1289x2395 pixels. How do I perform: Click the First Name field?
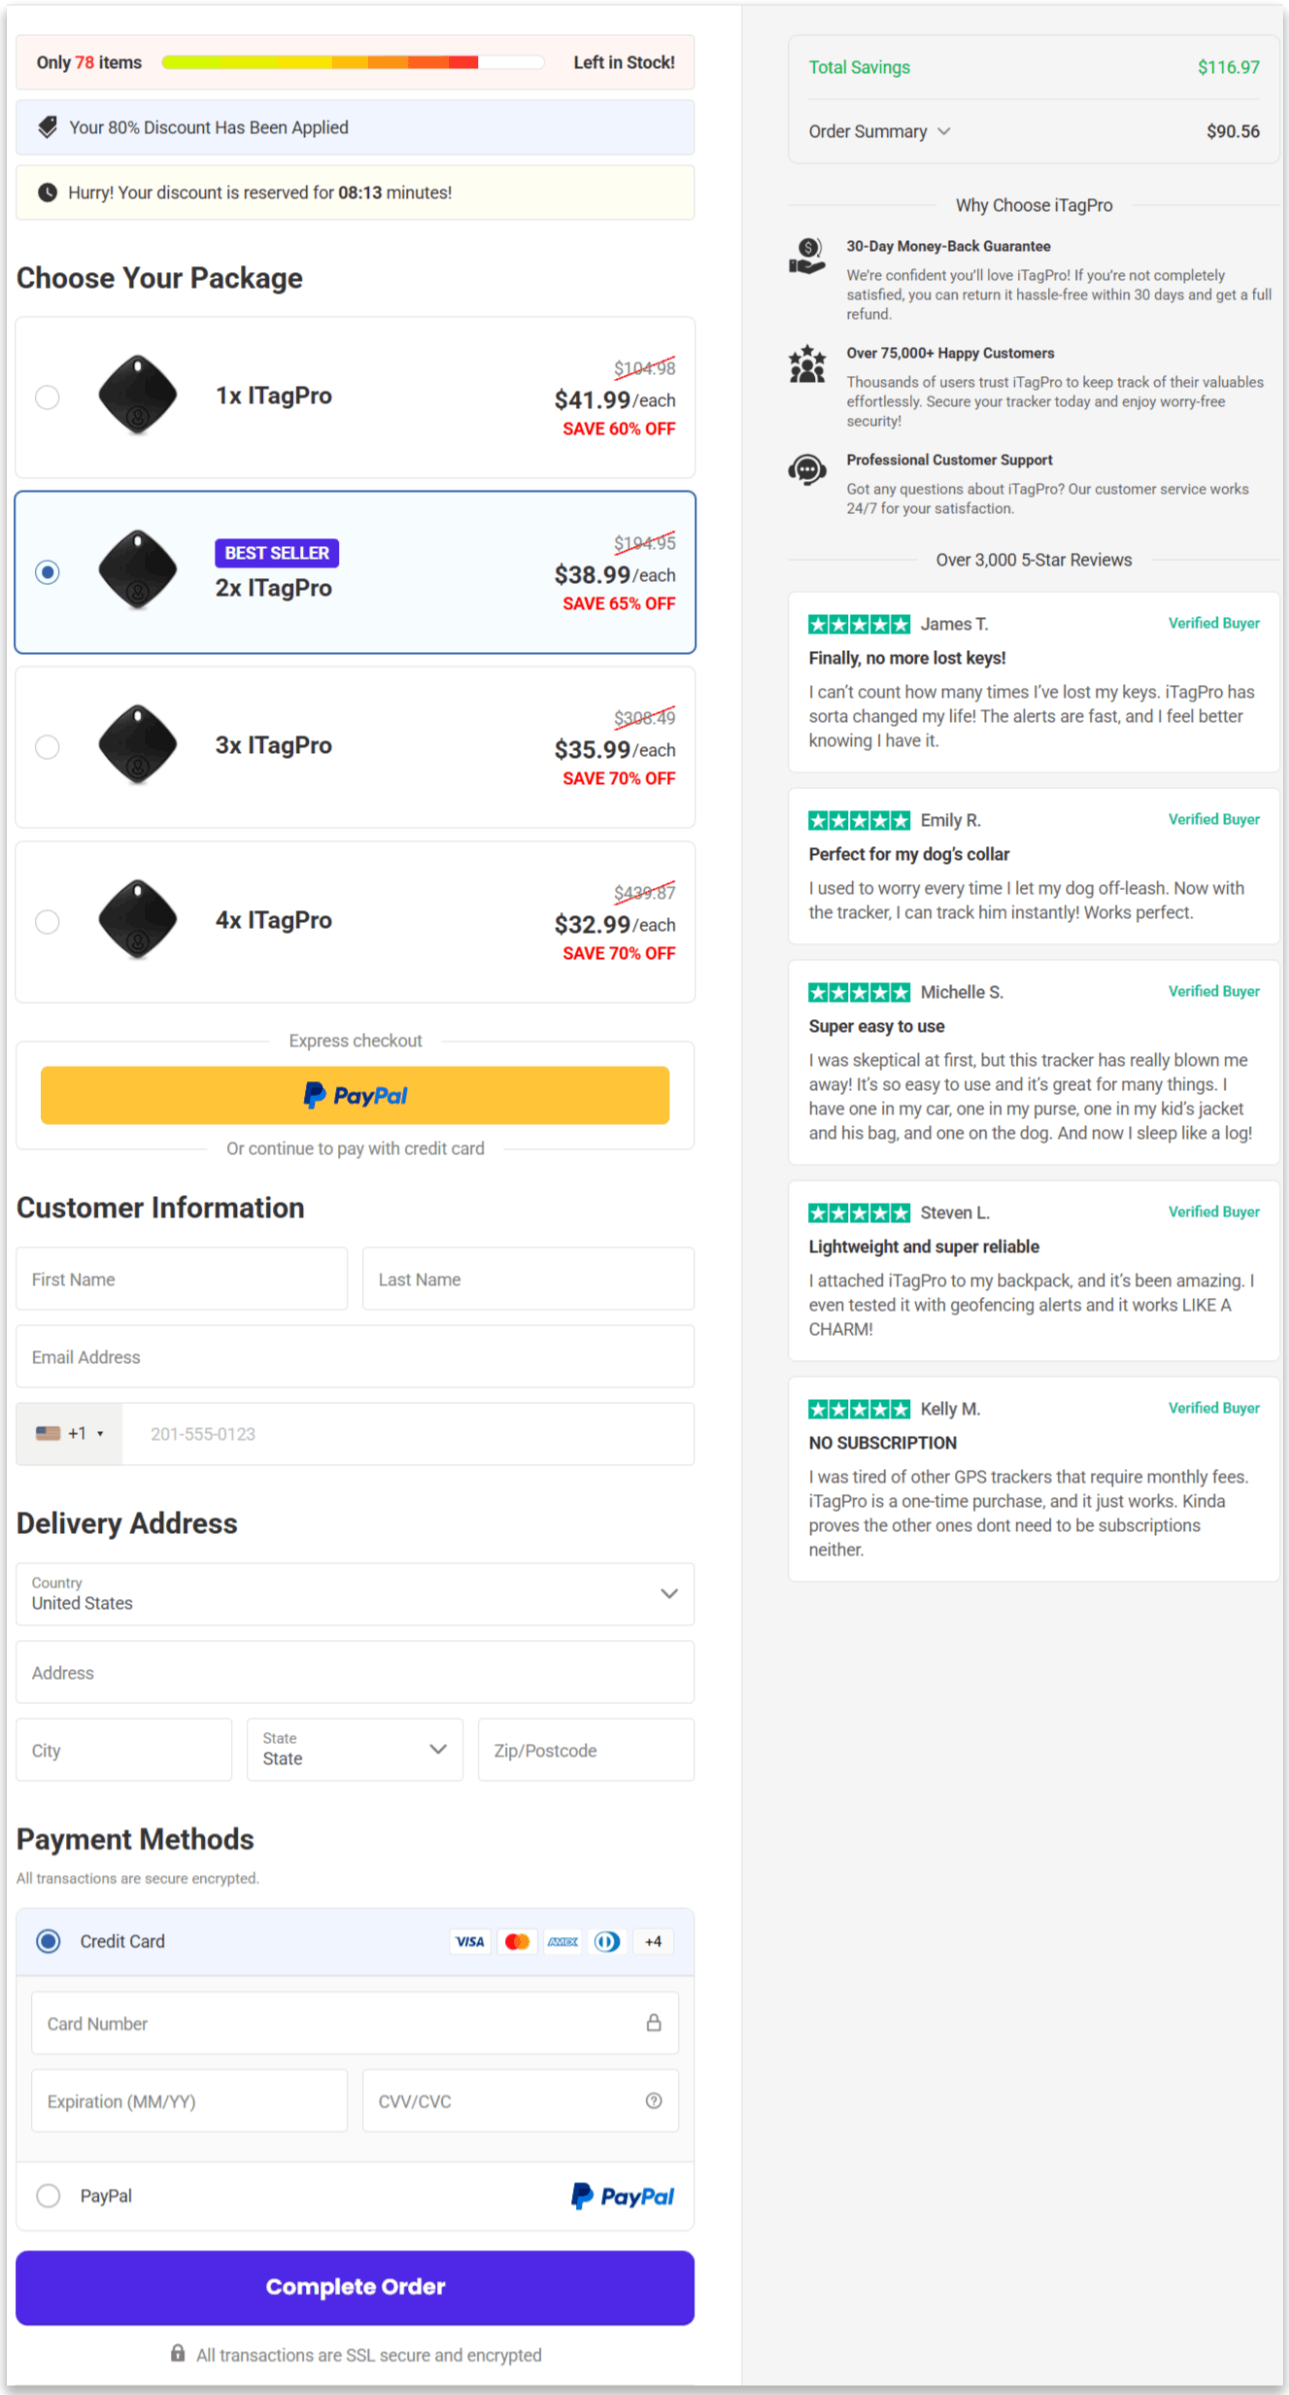tap(182, 1279)
